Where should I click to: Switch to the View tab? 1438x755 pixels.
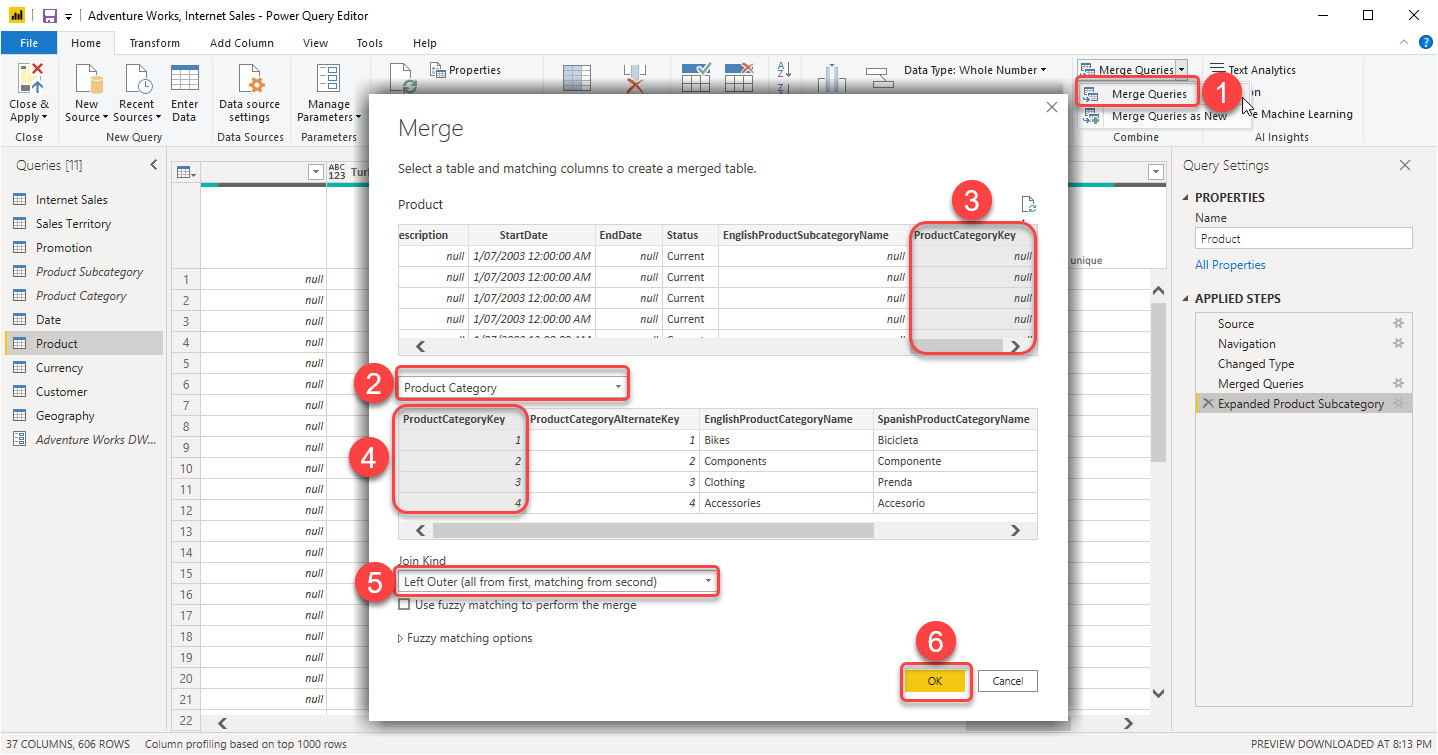(x=315, y=43)
